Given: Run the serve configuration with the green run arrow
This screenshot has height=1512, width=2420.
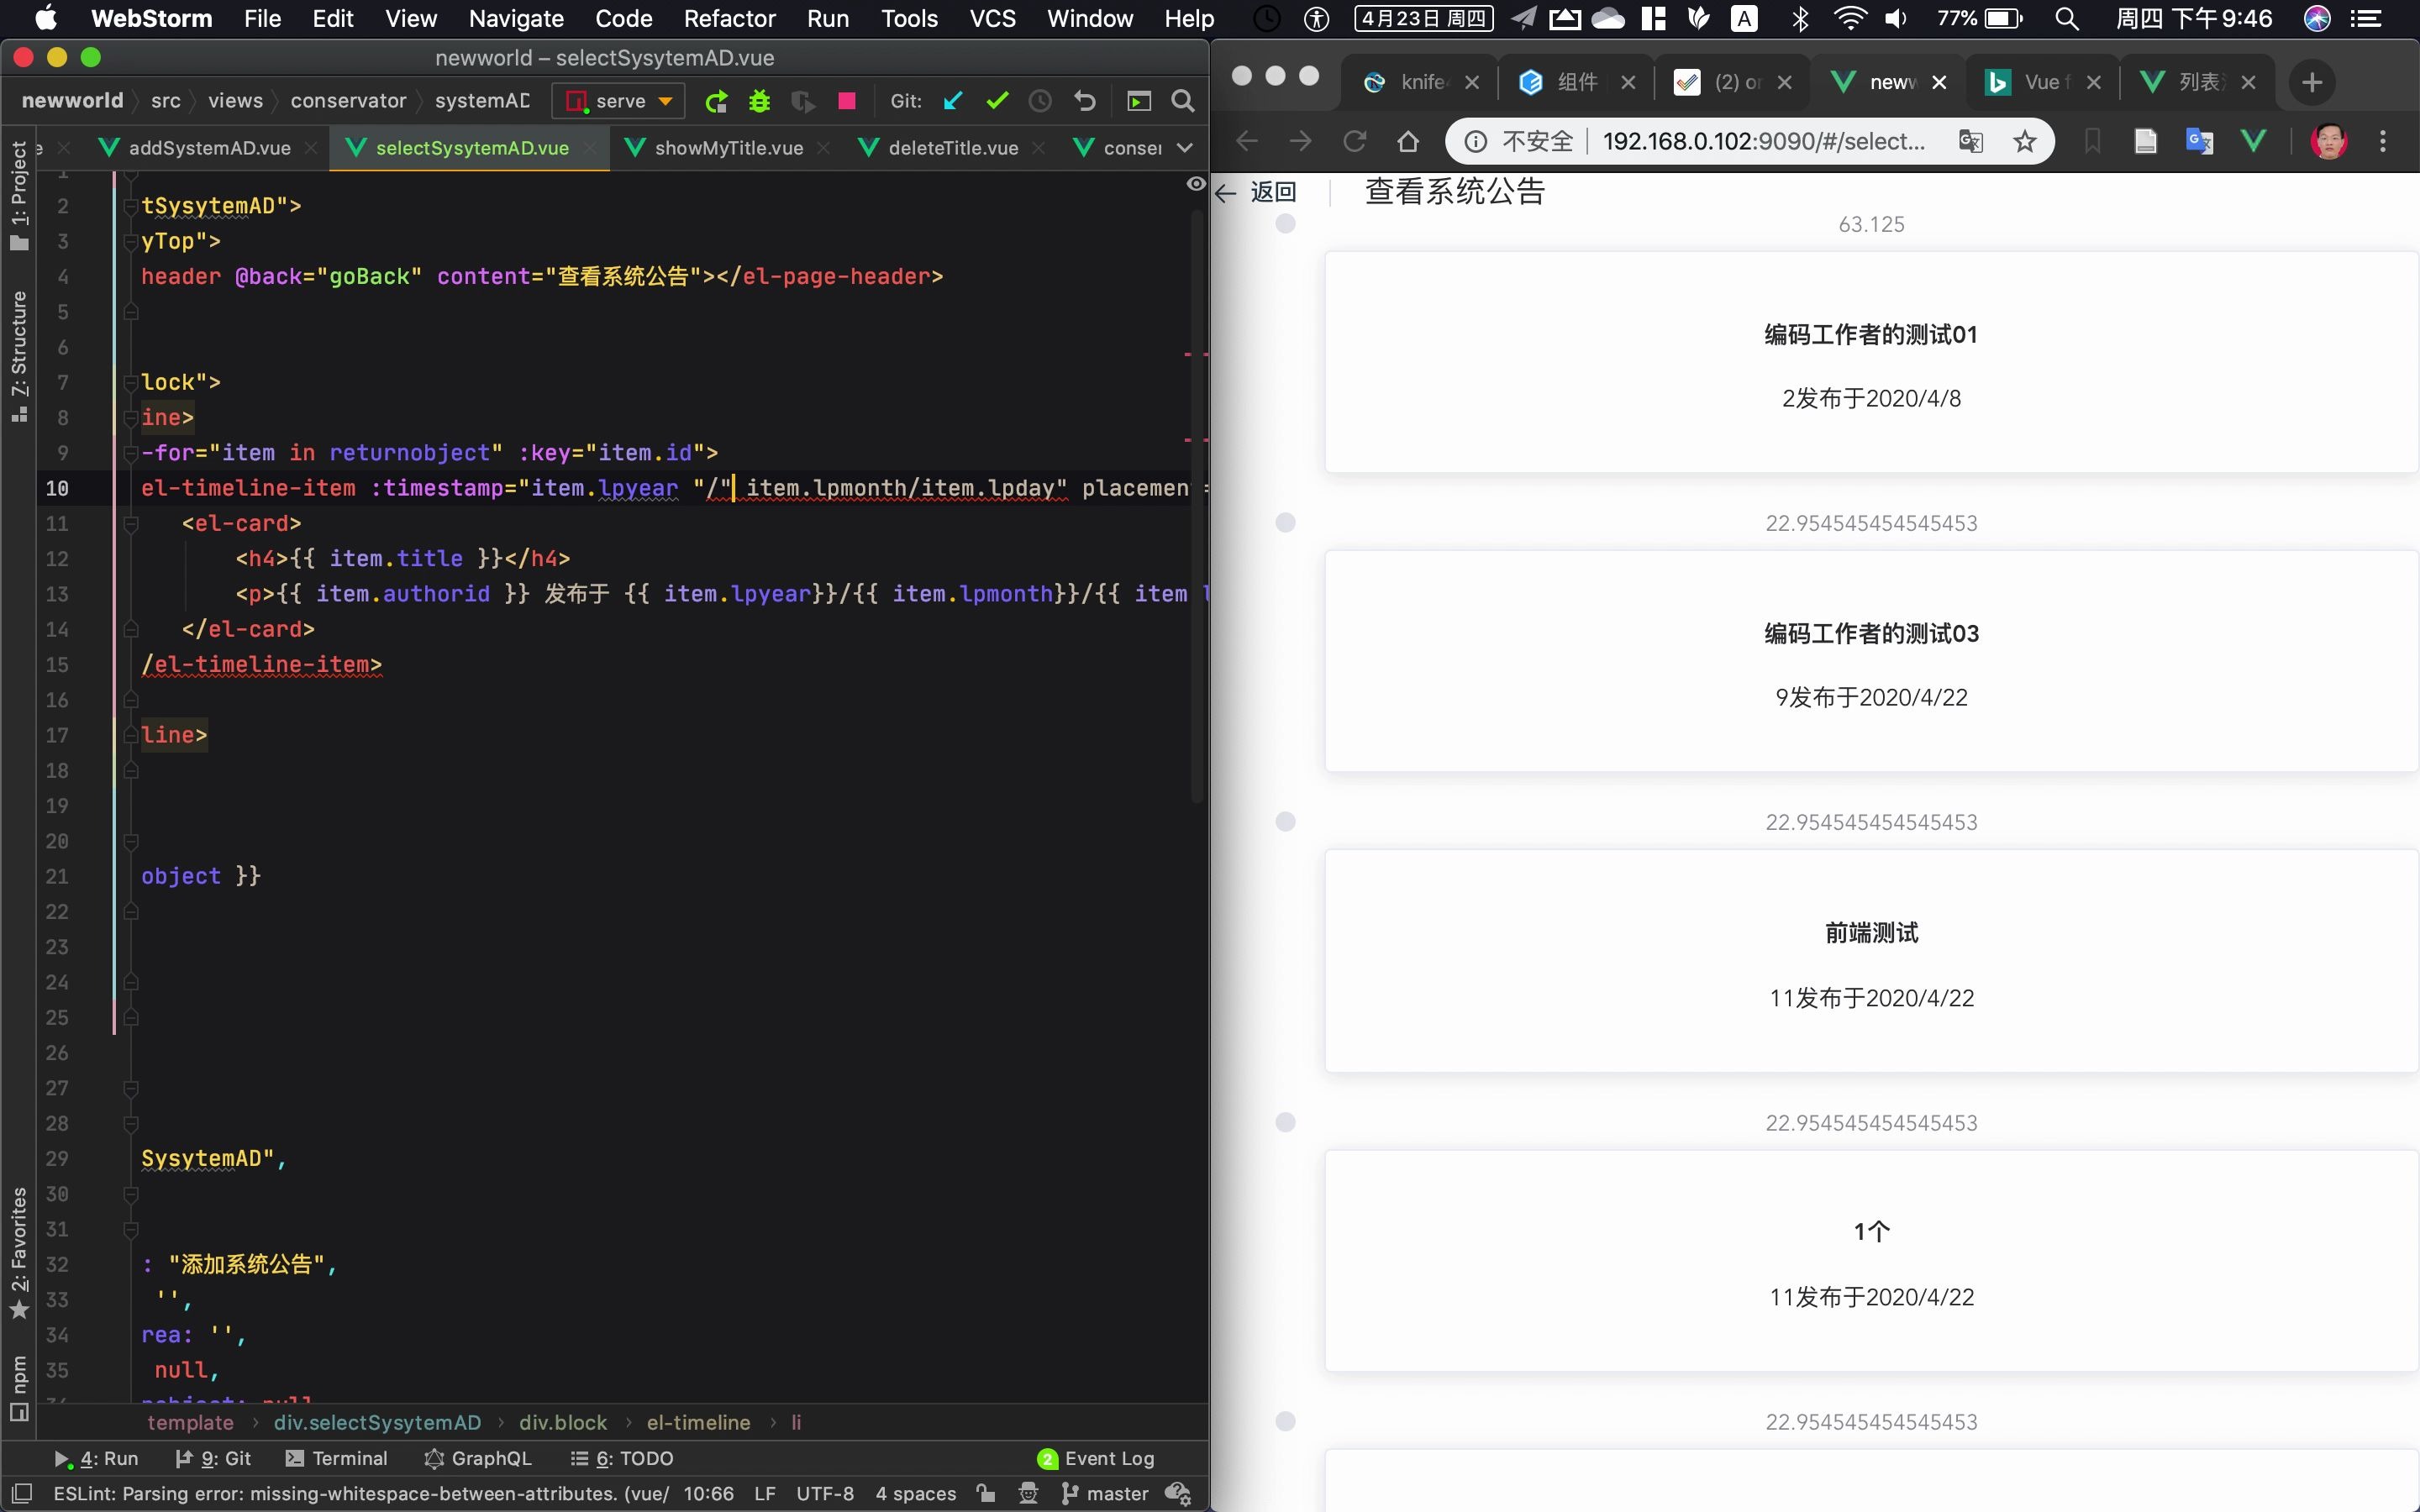Looking at the screenshot, I should coord(716,101).
